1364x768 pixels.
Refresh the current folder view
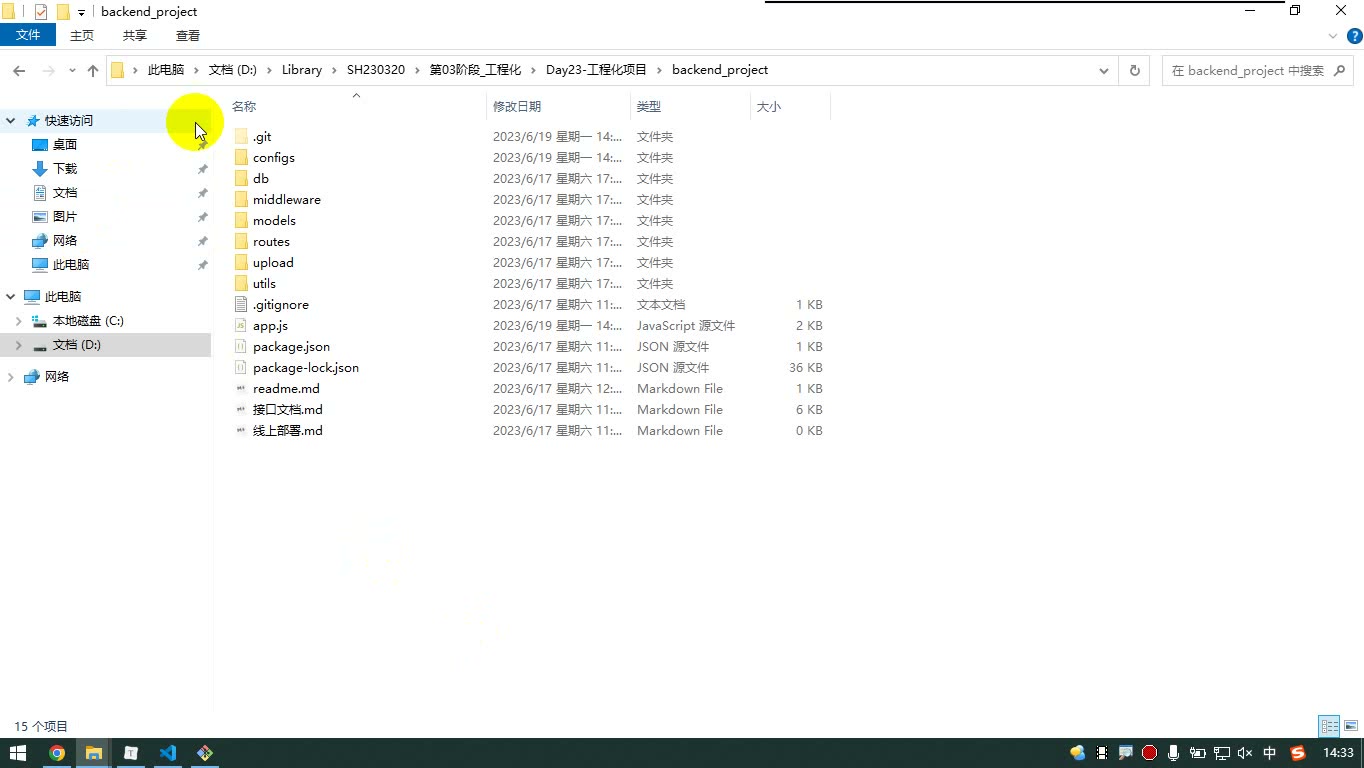click(1134, 70)
